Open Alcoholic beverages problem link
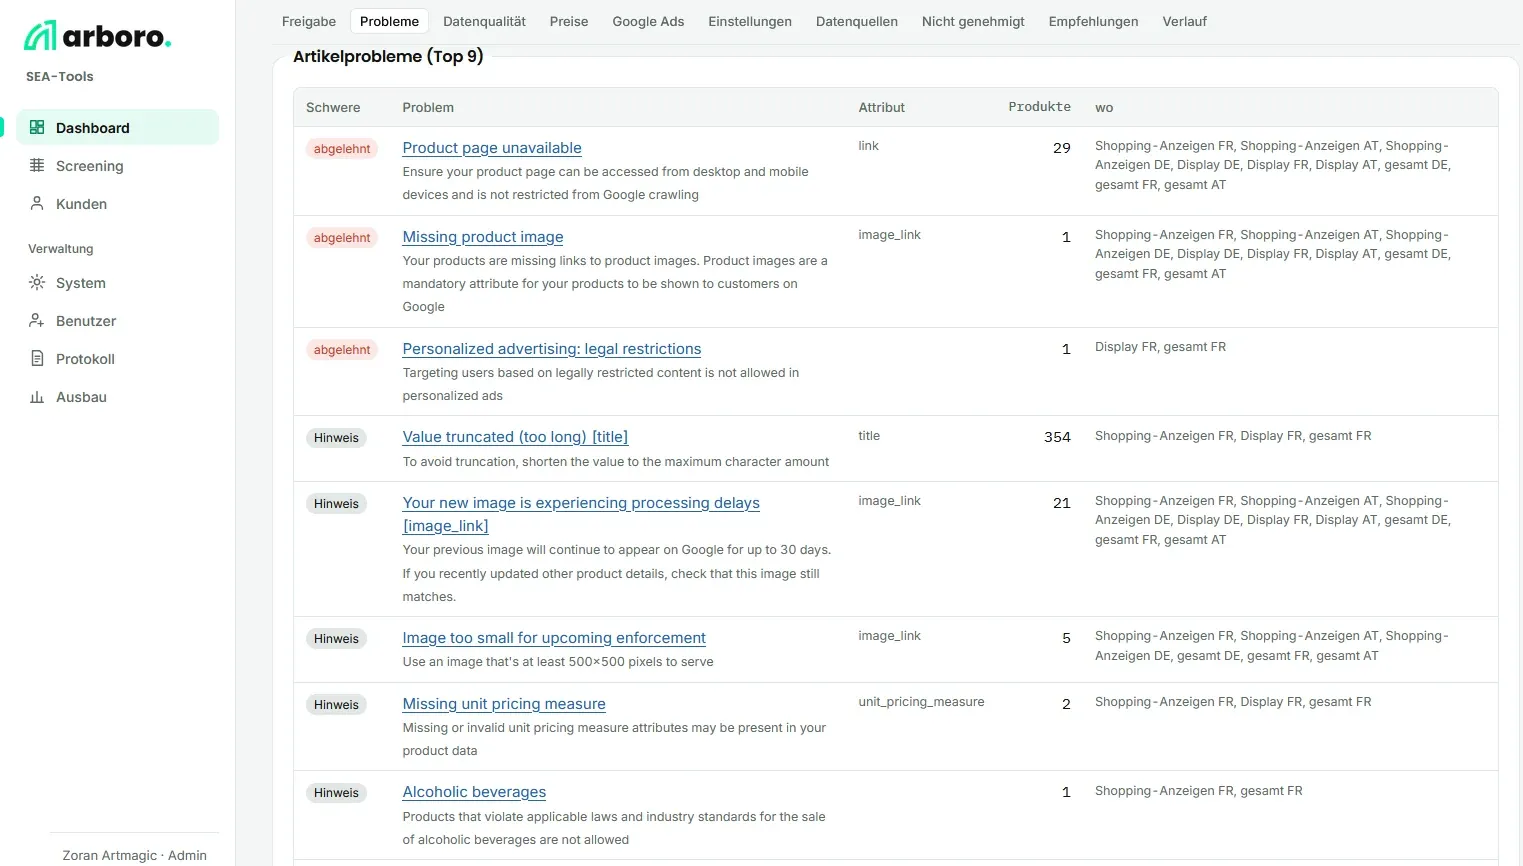 474,791
